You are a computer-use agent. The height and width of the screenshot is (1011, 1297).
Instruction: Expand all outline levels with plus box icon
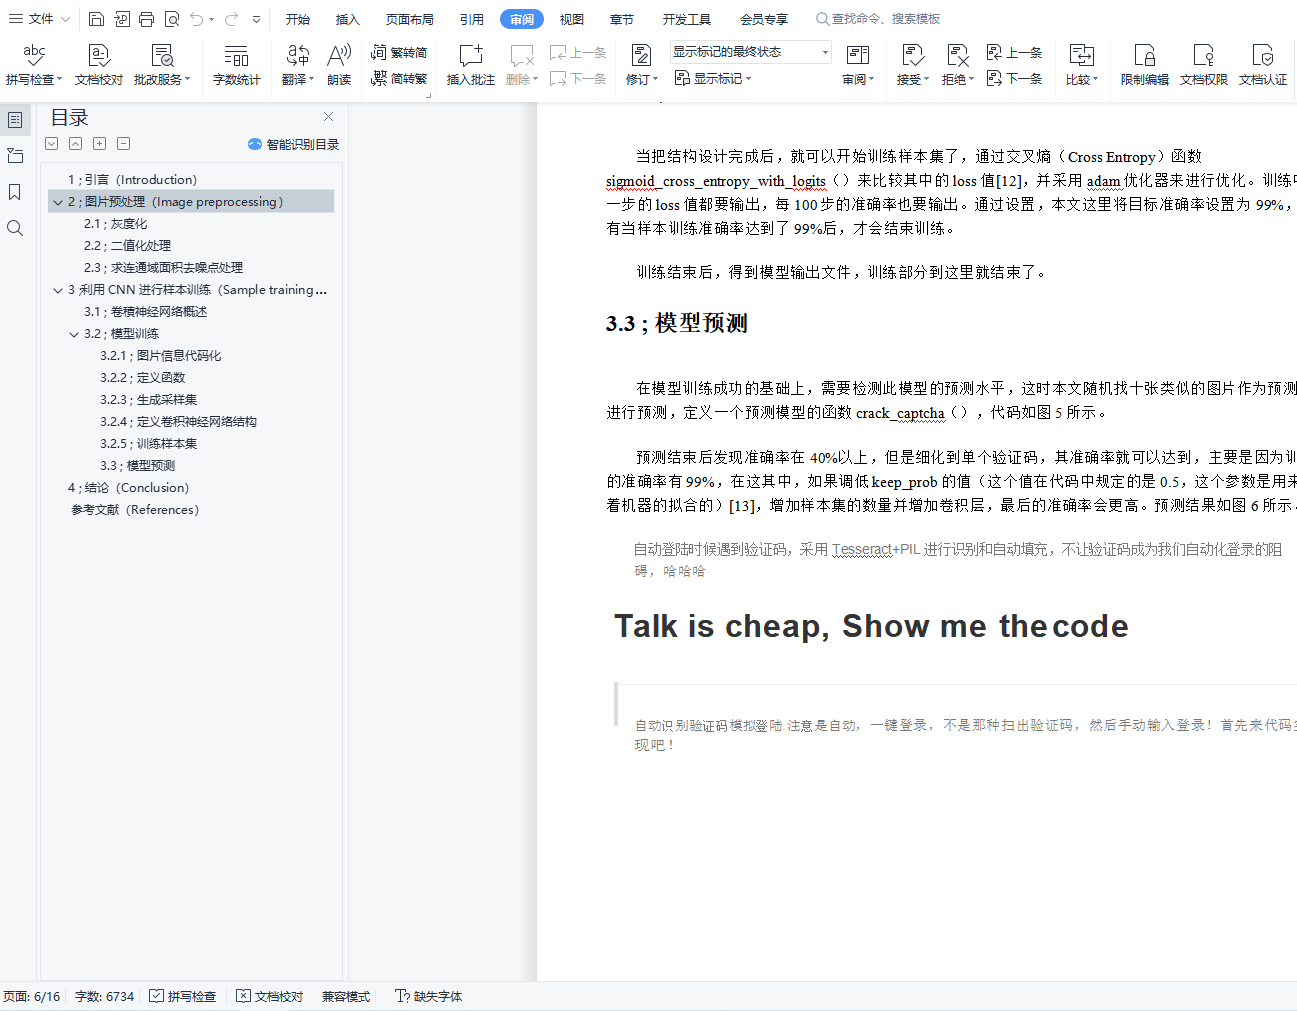point(99,144)
